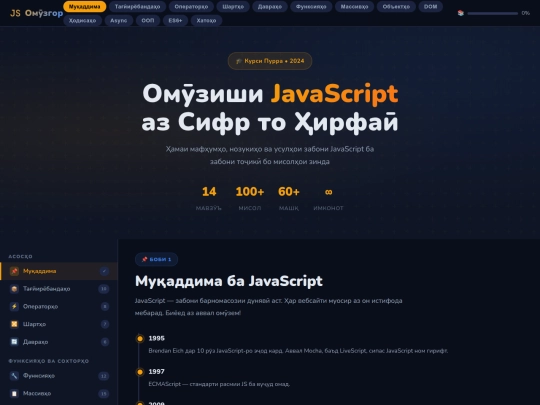Click the loop icon next to Давраҳо
This screenshot has width=540, height=405.
point(14,342)
